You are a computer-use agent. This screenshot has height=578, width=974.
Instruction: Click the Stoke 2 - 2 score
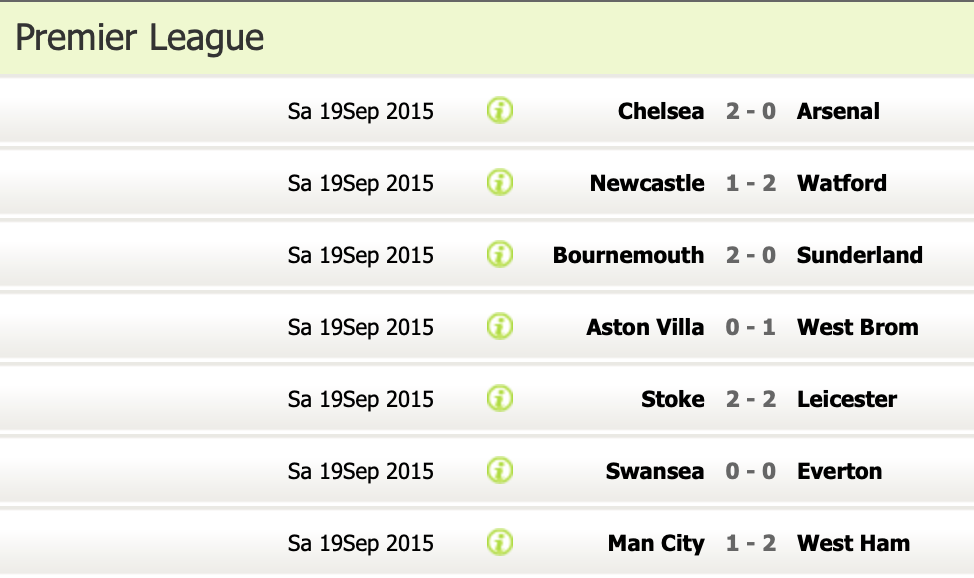pos(751,399)
